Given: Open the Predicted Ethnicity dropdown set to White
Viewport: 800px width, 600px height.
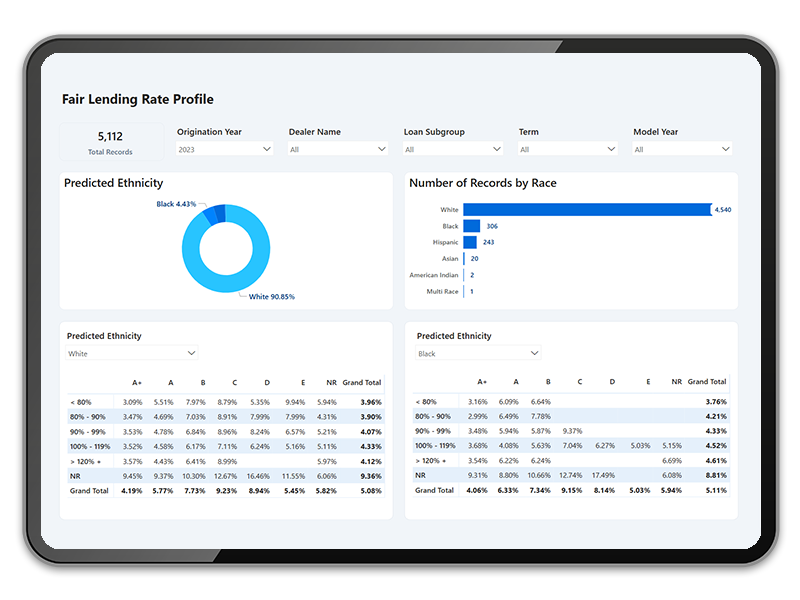Looking at the screenshot, I should 132,353.
